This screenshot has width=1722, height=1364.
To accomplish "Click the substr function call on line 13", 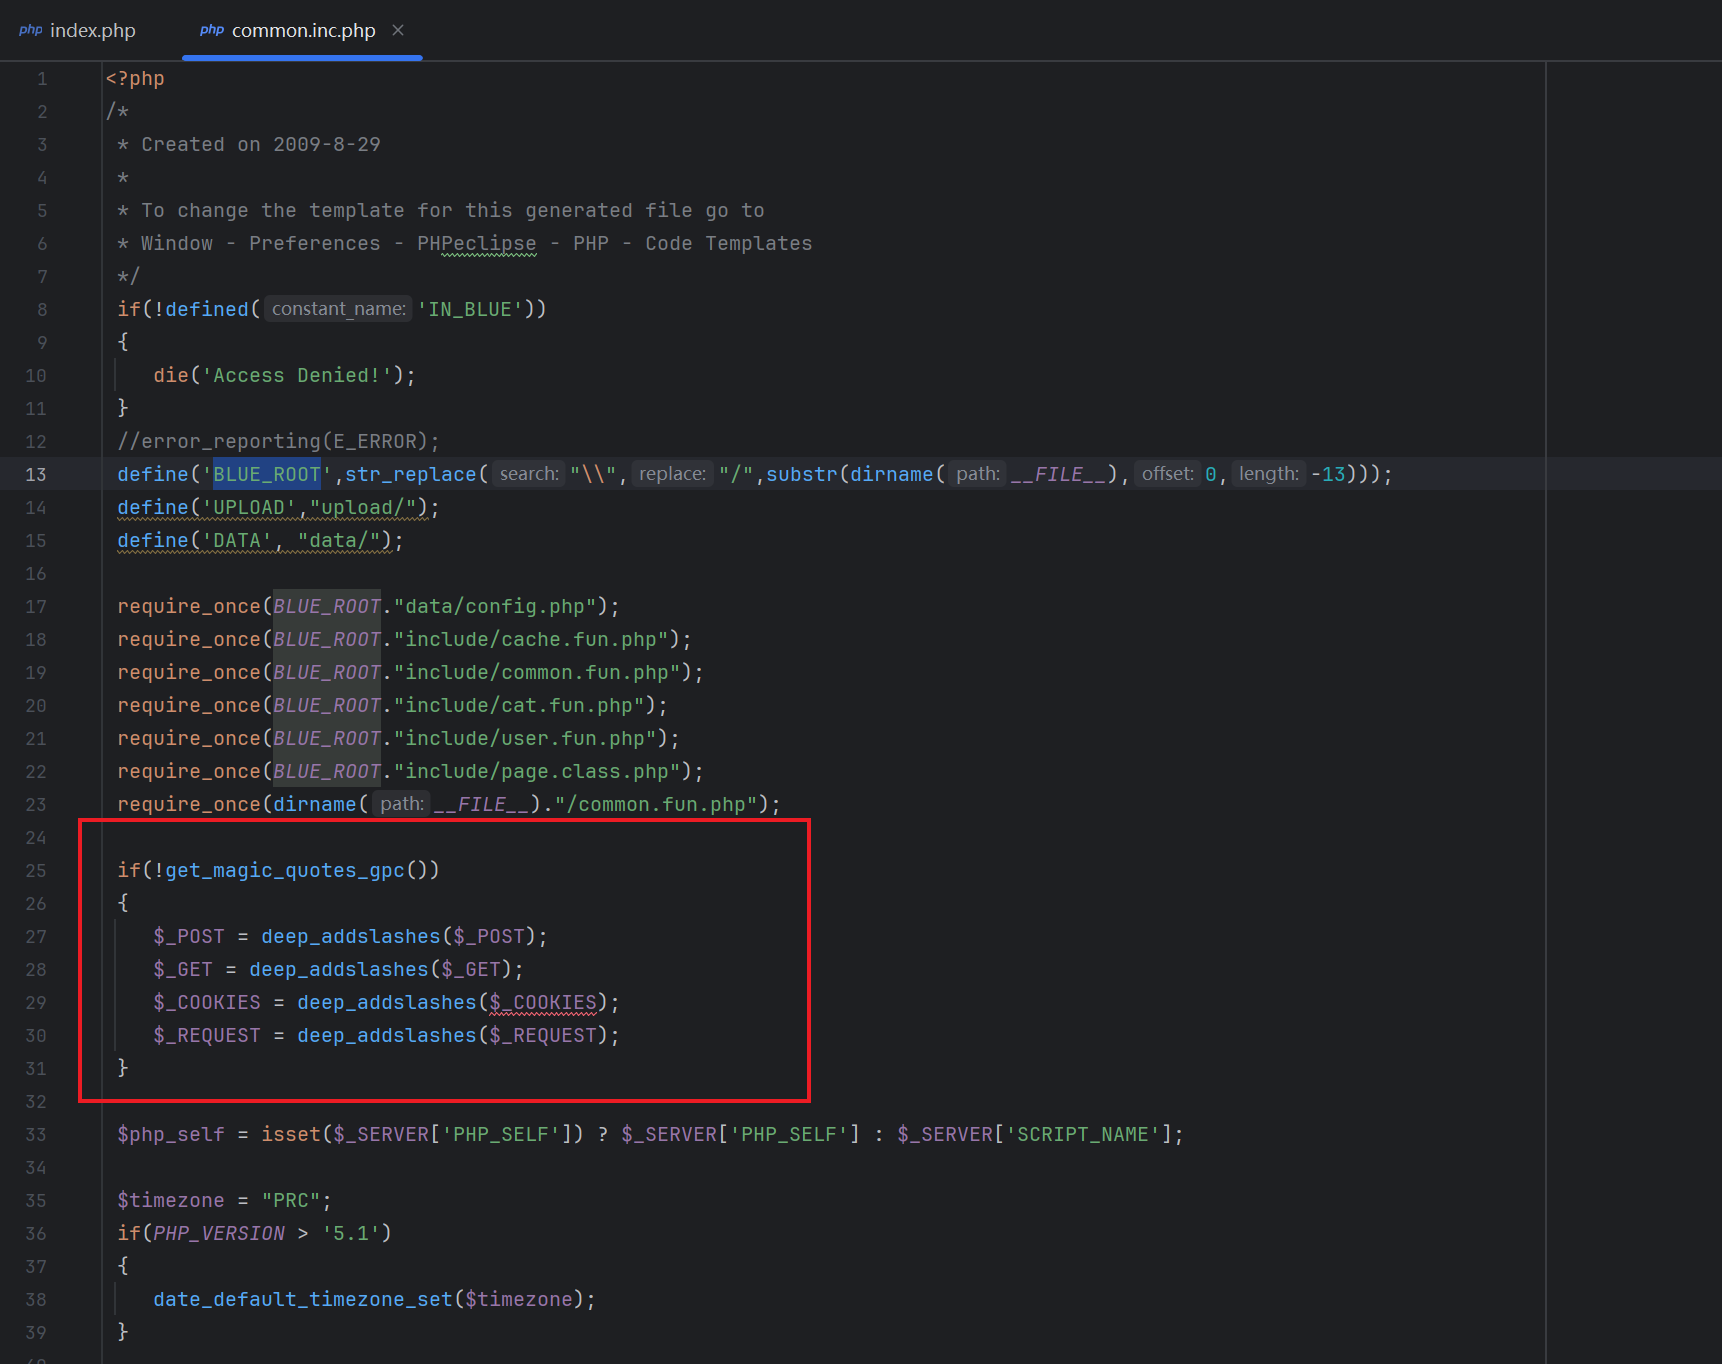I will [801, 474].
